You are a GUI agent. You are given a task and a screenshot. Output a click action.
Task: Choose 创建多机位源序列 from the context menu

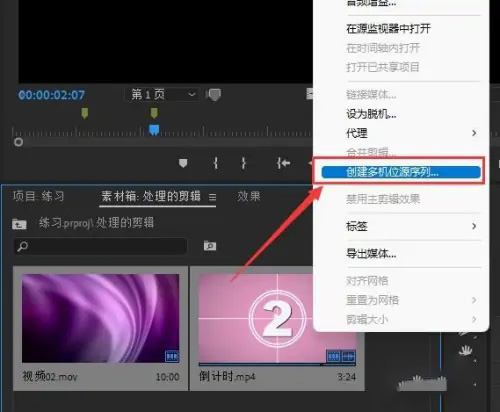401,172
